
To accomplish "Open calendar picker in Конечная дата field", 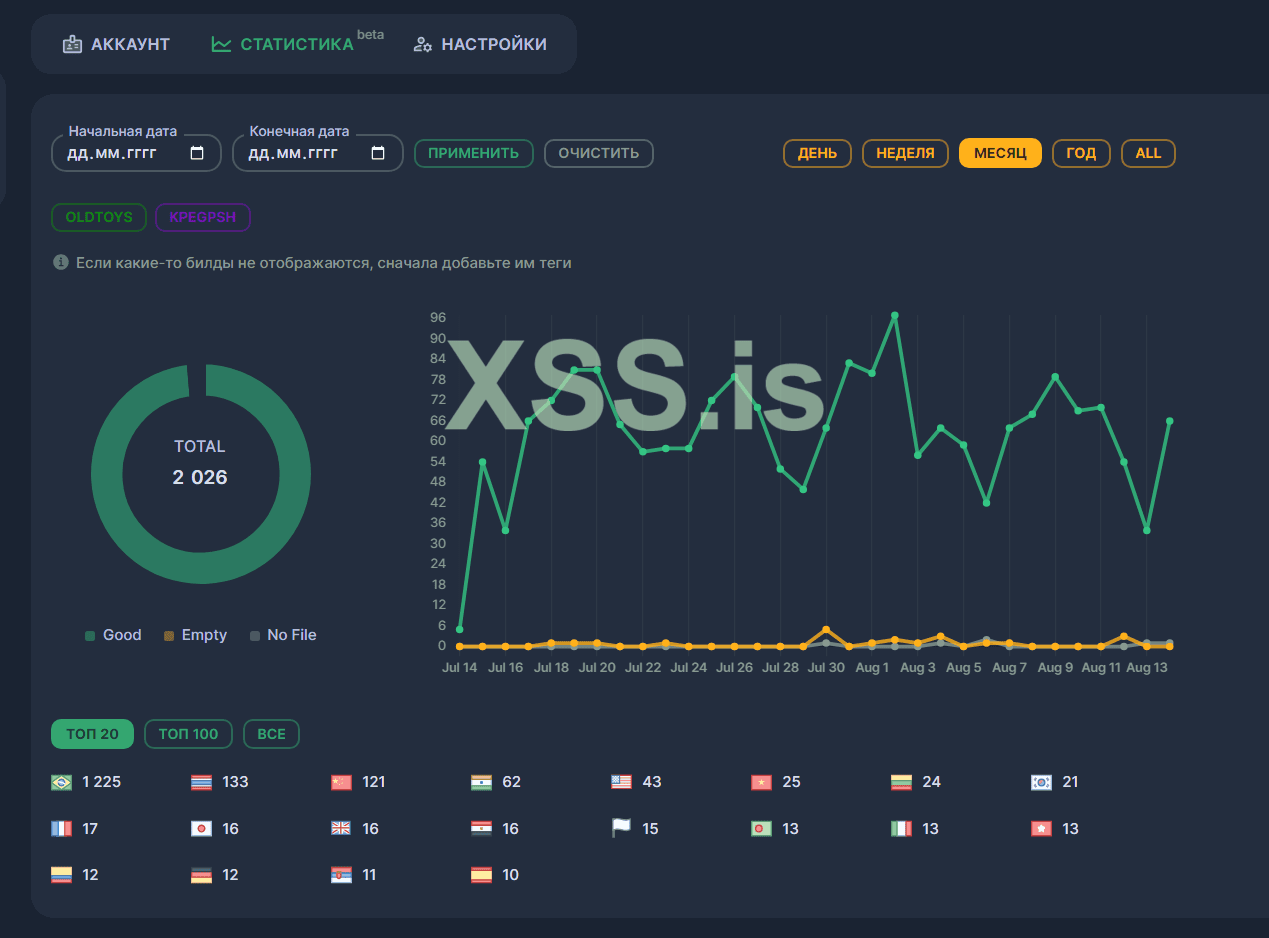I will (378, 153).
